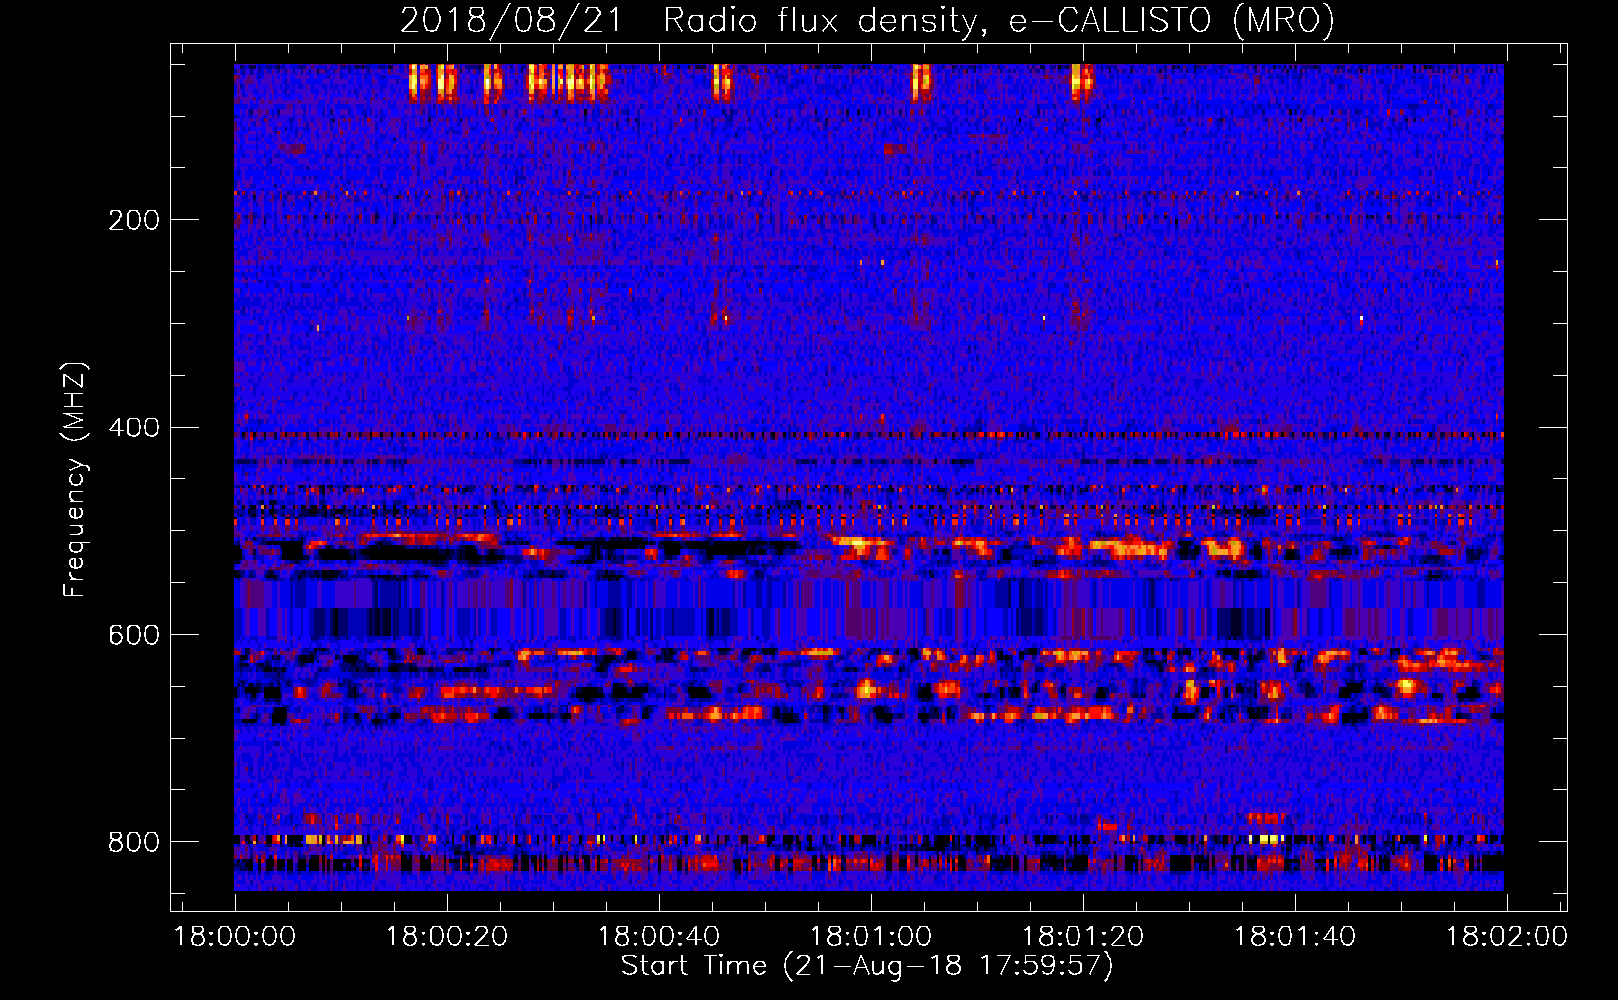Click the 600 frequency tick label

134,636
